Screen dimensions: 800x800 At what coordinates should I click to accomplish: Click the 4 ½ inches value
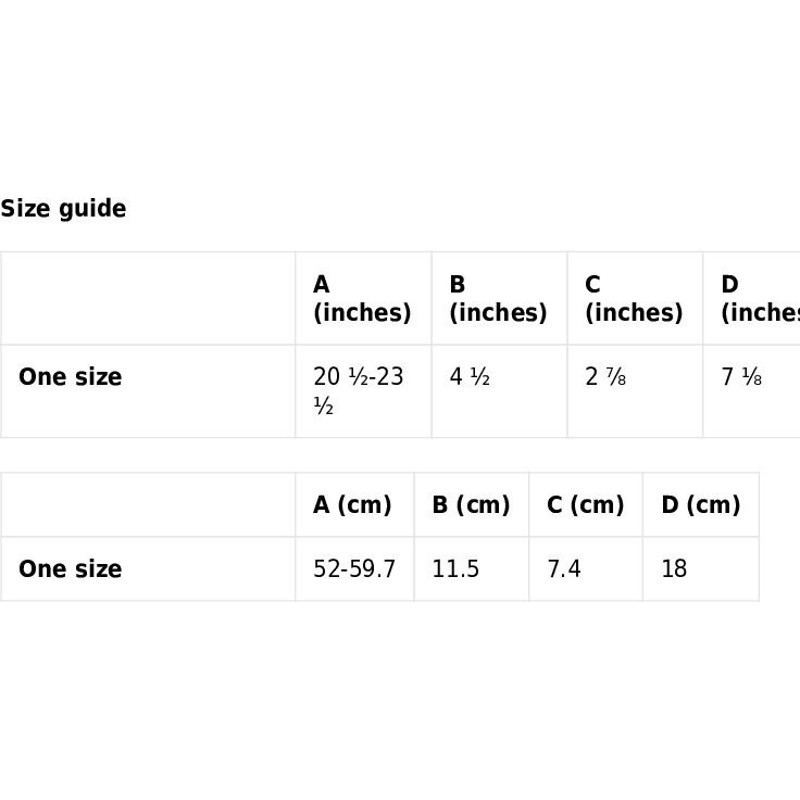[470, 377]
